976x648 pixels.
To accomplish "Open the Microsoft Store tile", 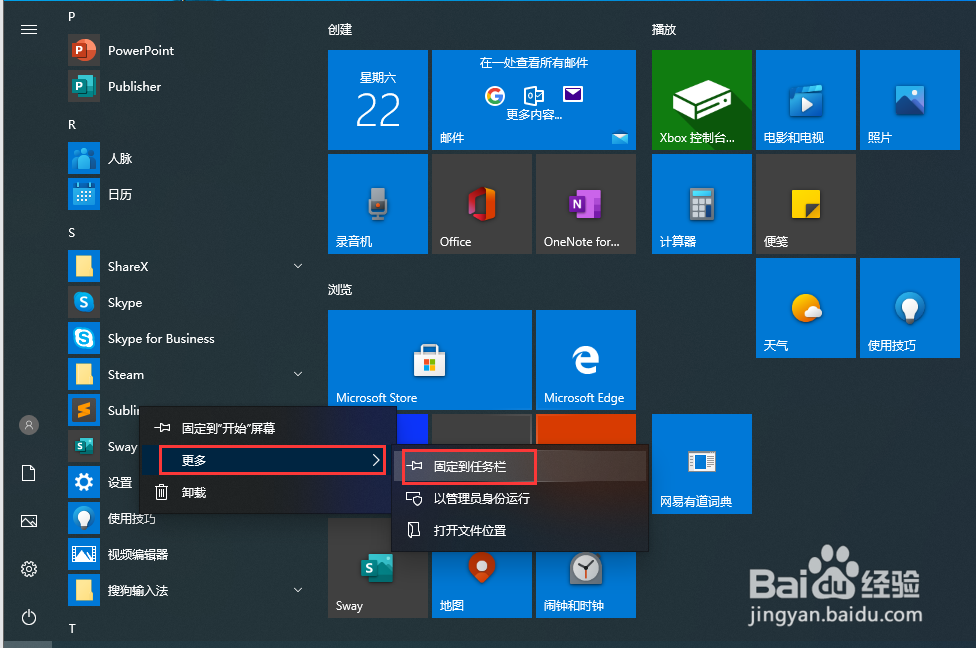I will [x=429, y=360].
